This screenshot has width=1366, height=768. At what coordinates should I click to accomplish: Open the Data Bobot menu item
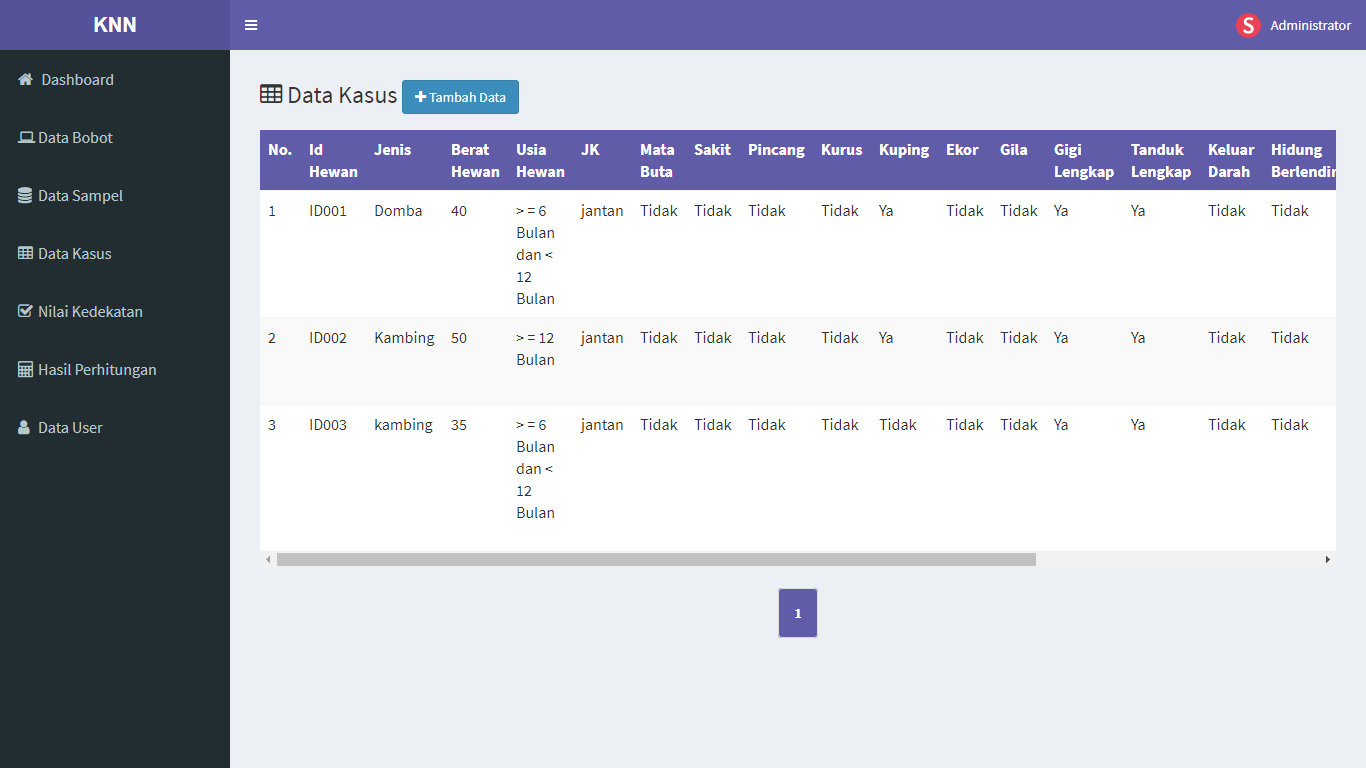(115, 137)
